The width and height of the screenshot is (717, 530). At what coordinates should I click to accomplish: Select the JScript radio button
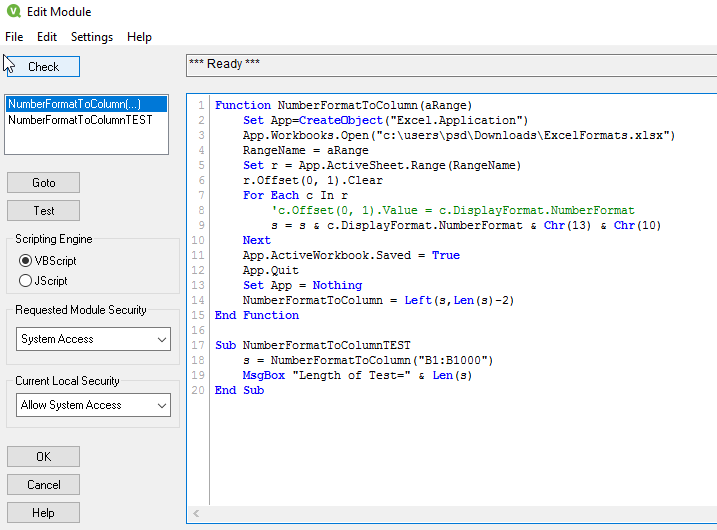pyautogui.click(x=26, y=280)
